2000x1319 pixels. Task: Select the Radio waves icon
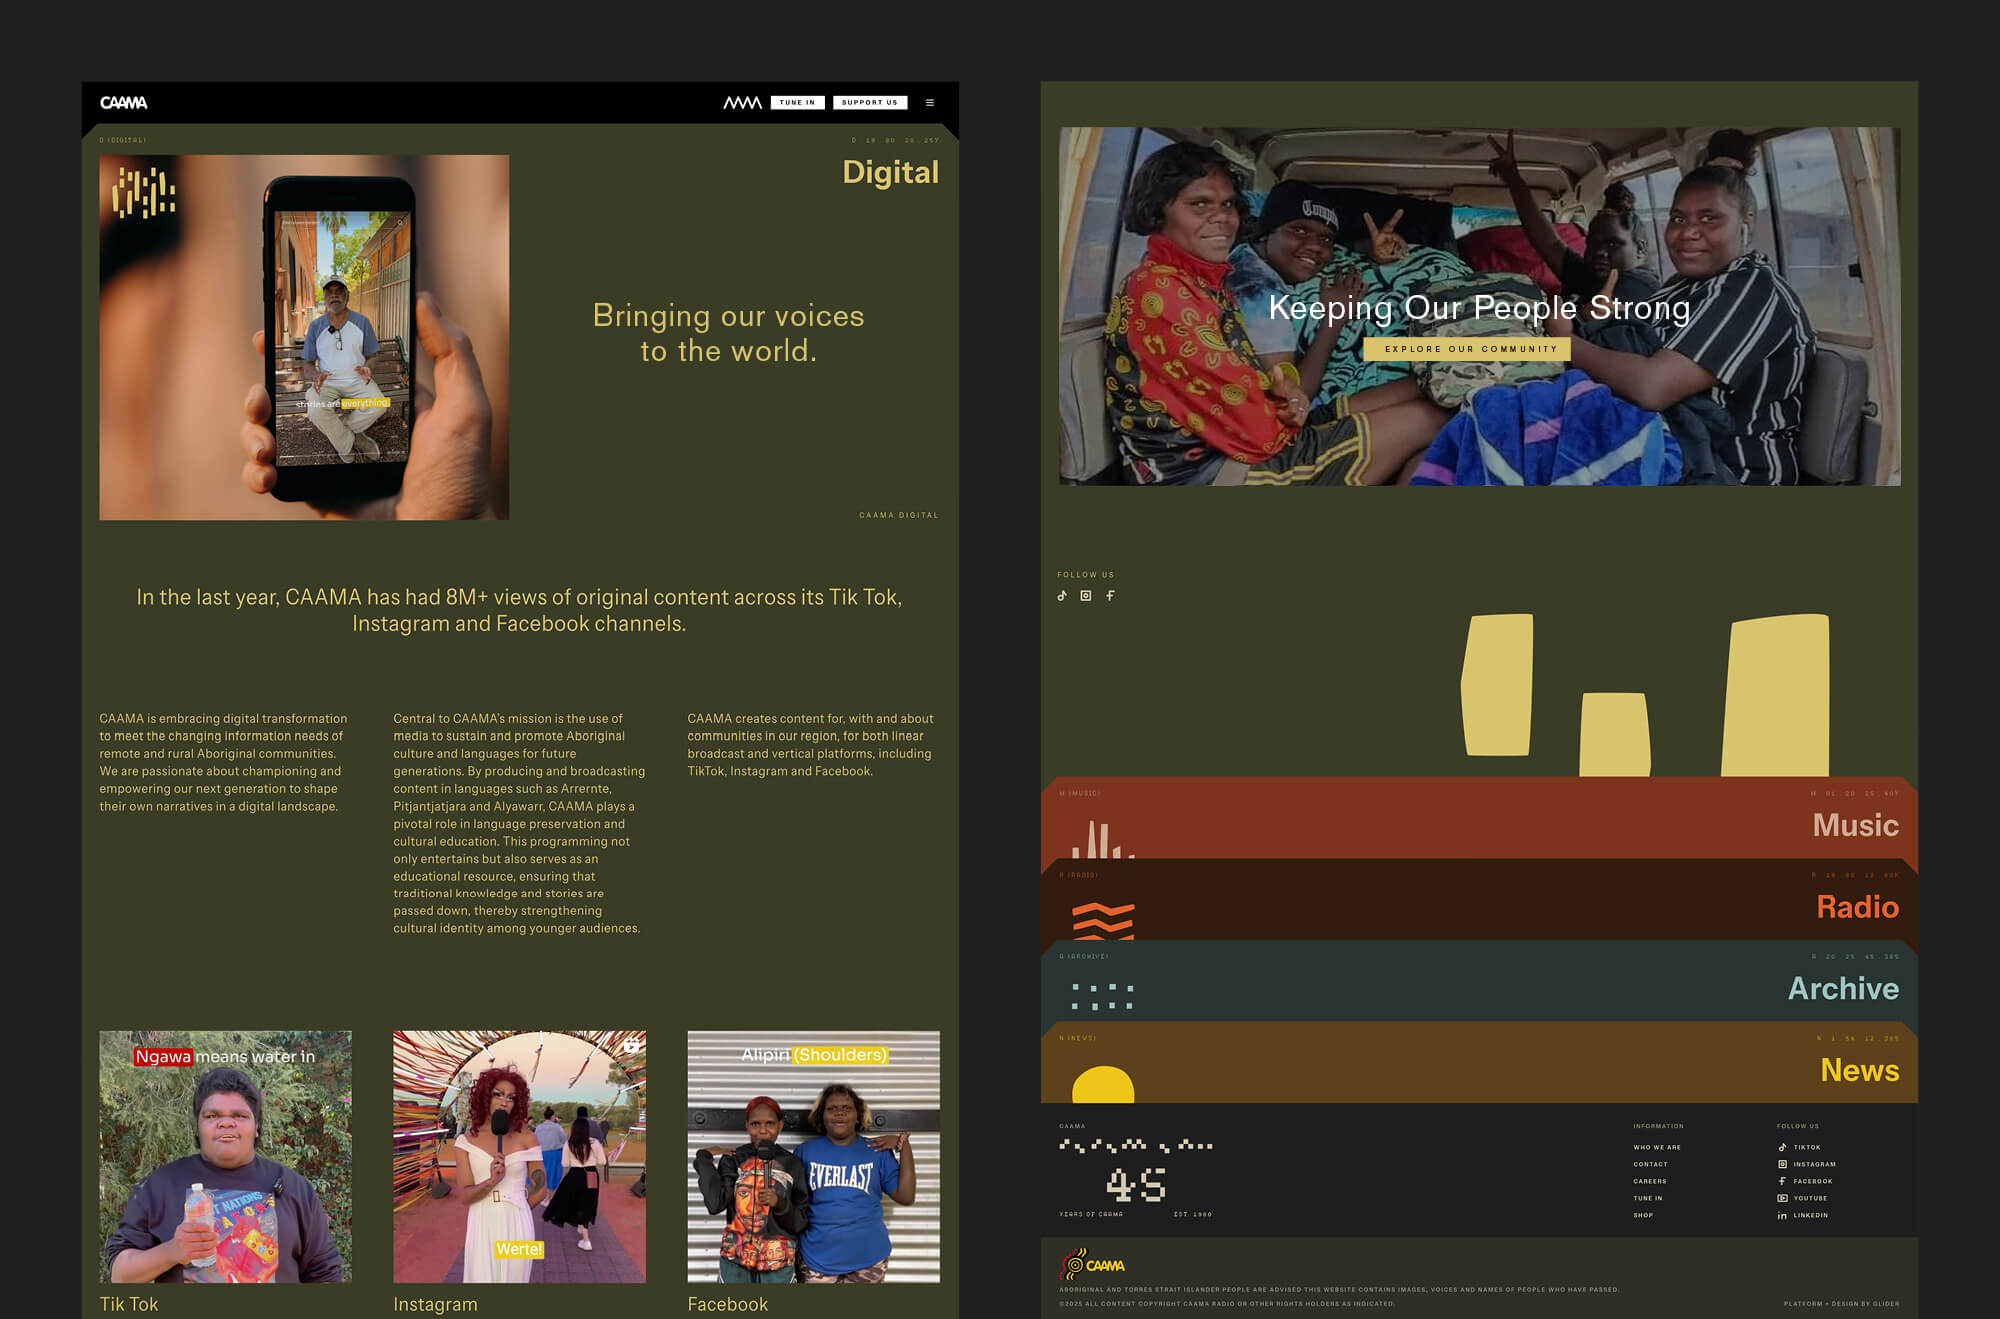pos(1103,921)
